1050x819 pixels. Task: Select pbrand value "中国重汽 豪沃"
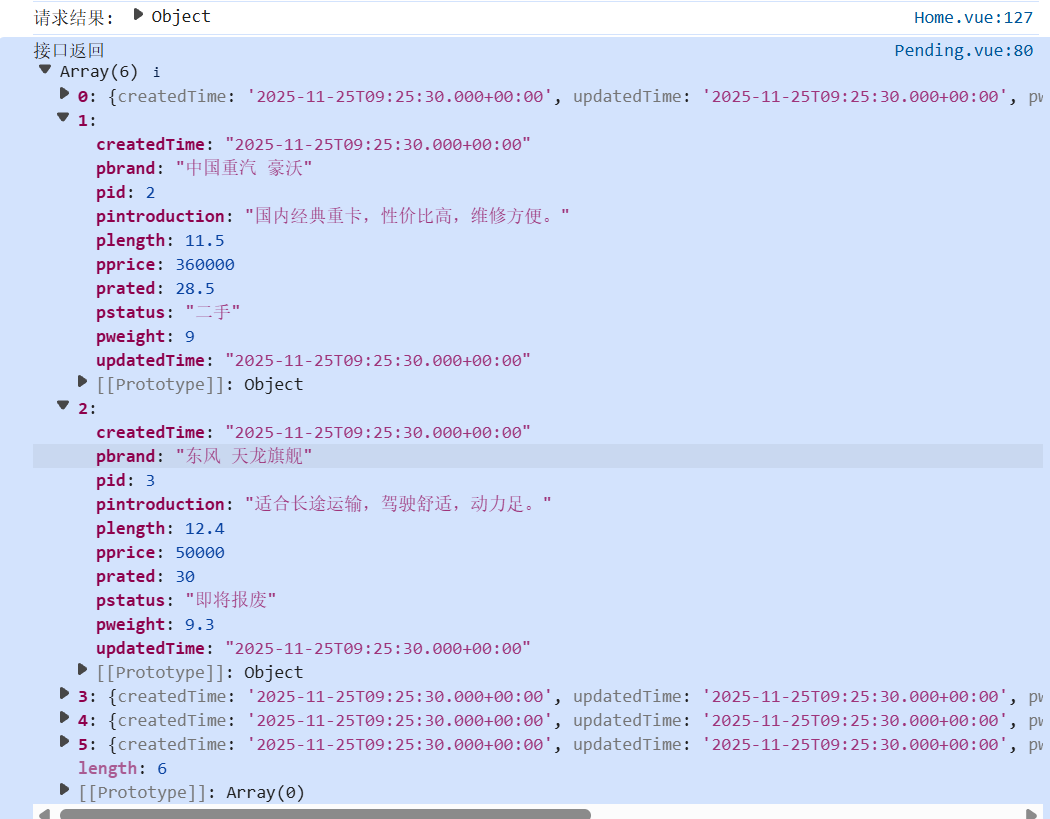click(244, 167)
